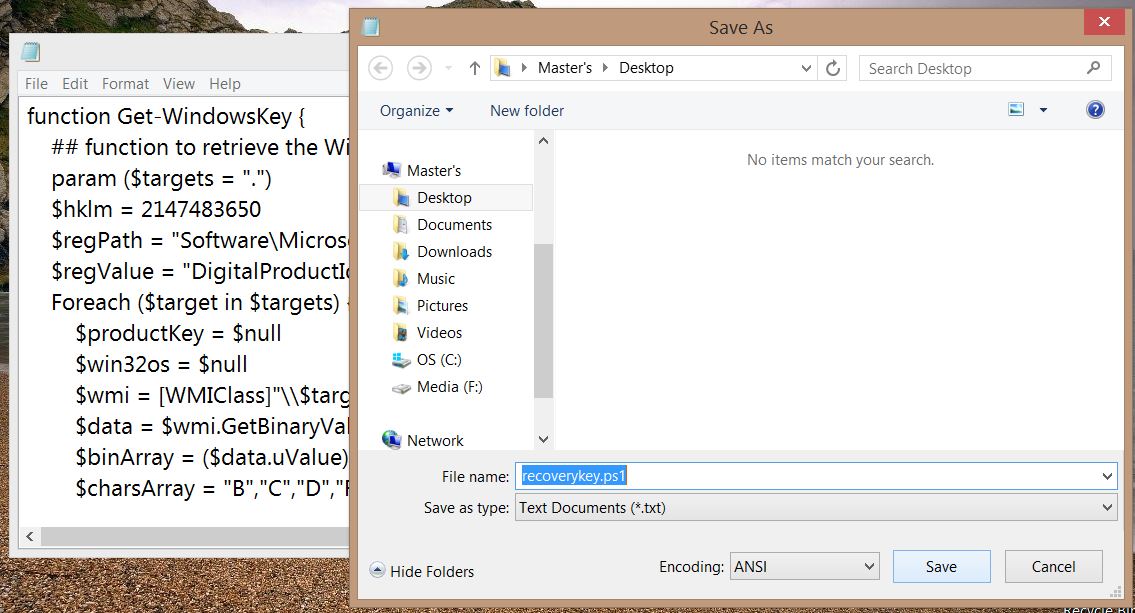
Task: Select the Downloads folder icon
Action: pos(400,251)
